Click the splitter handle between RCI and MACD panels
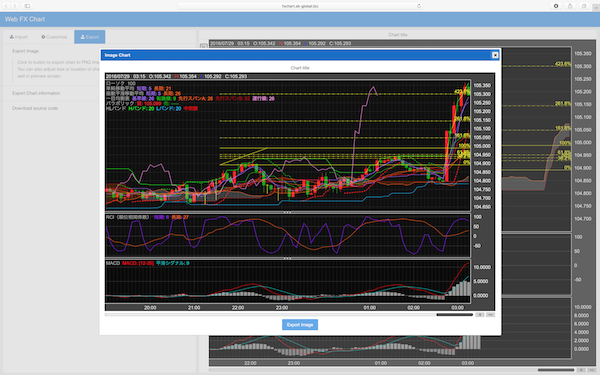This screenshot has height=375, width=600. (287, 258)
